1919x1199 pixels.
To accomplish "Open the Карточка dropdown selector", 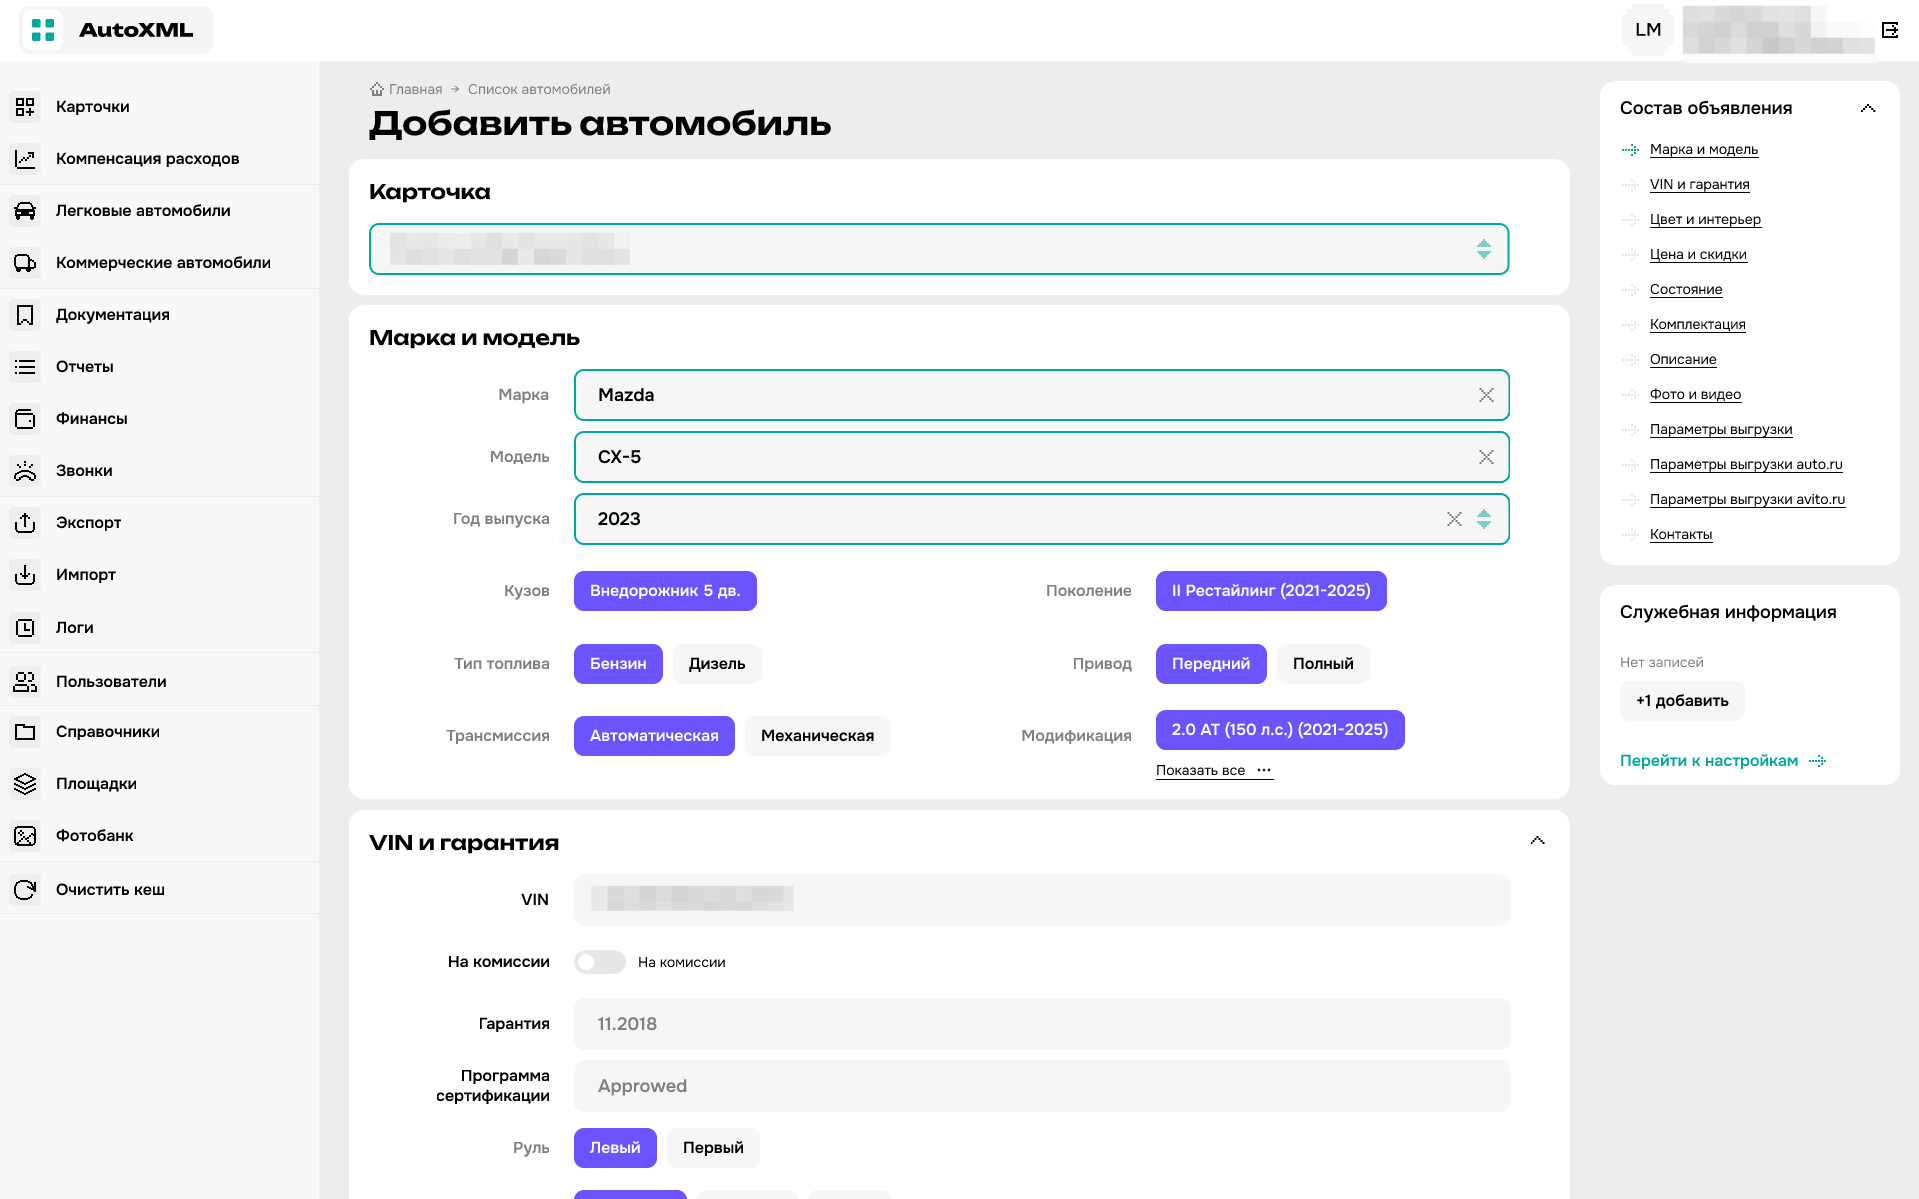I will point(1484,249).
